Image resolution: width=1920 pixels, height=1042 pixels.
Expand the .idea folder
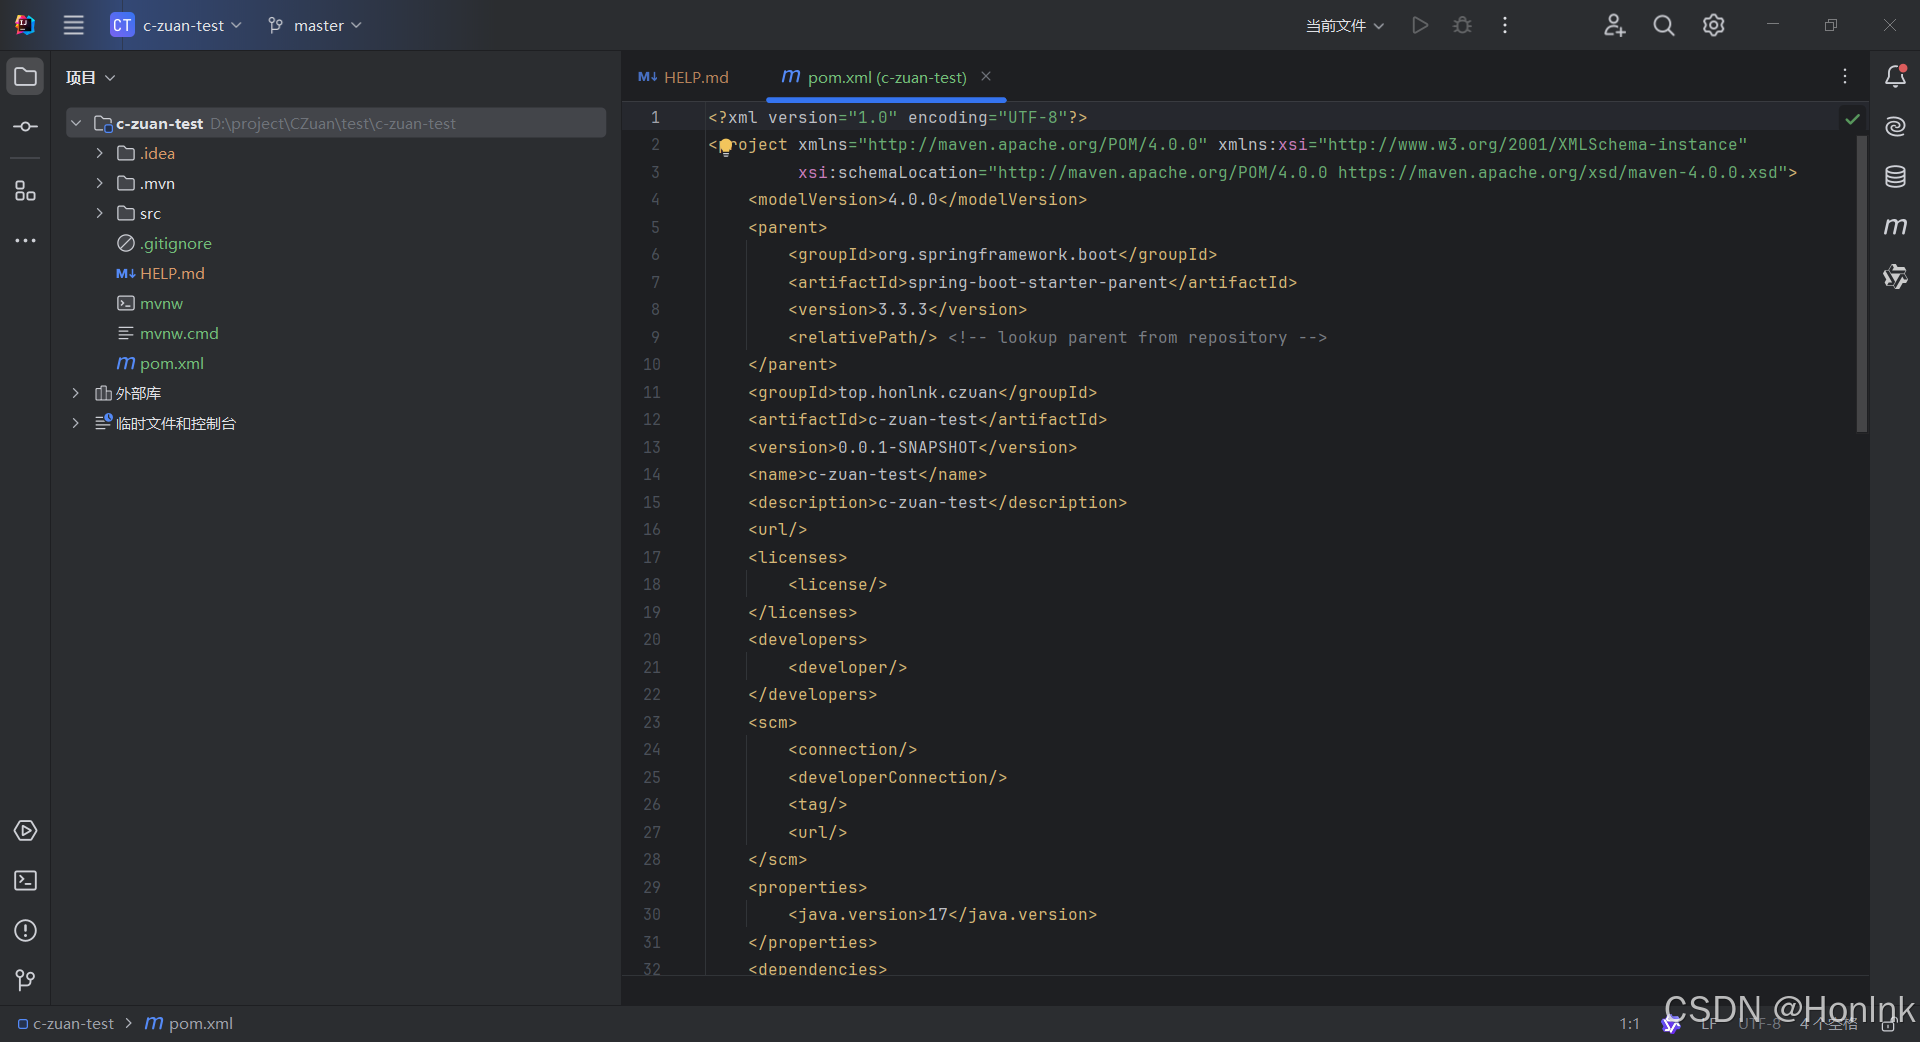(x=99, y=153)
